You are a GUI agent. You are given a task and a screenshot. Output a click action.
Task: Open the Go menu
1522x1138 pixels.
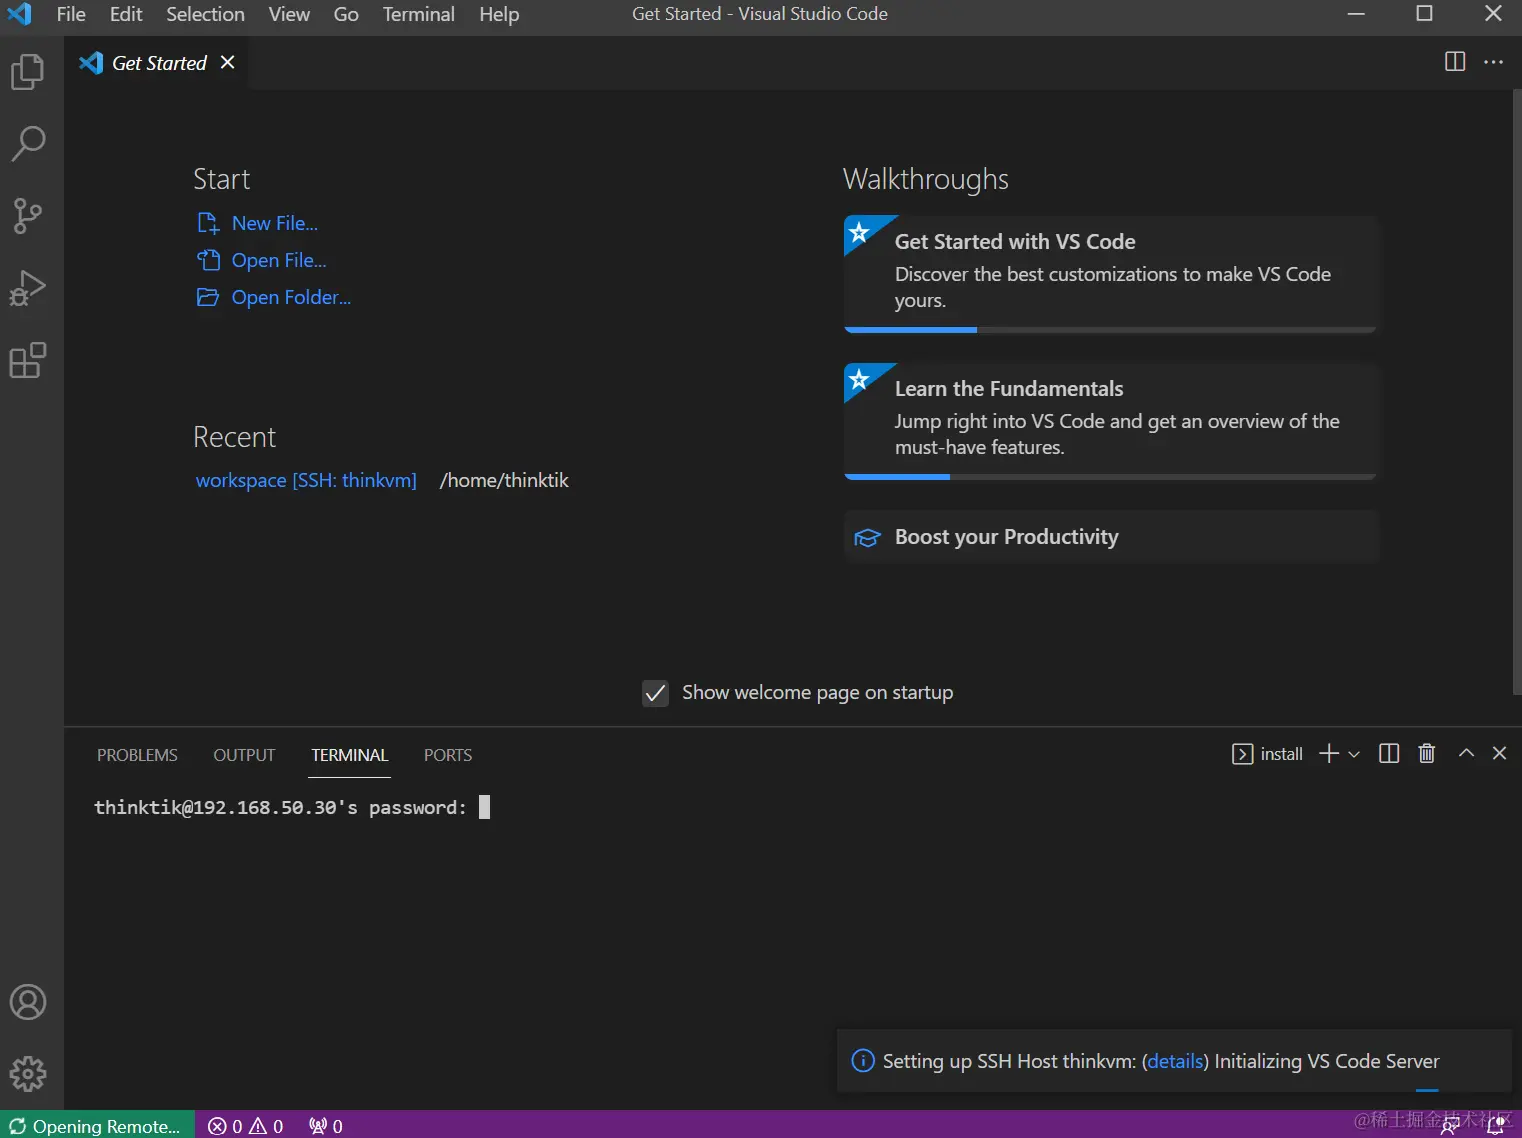(346, 14)
